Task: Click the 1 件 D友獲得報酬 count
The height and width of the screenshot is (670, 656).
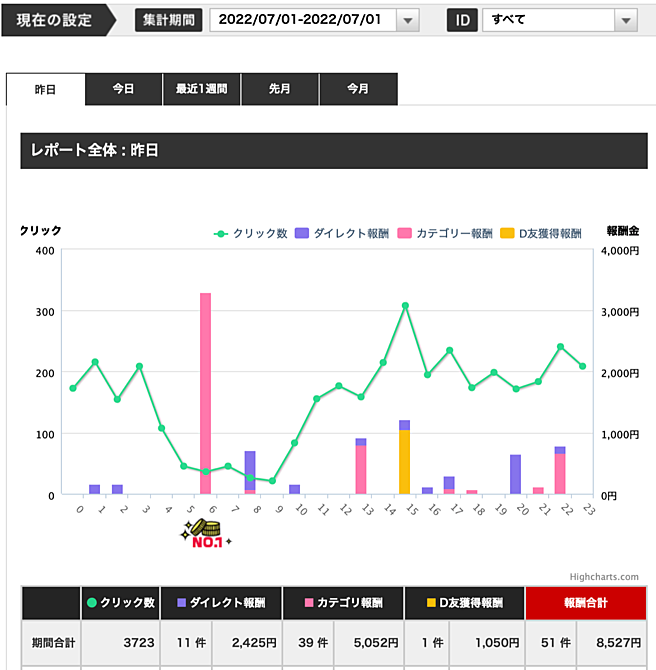Action: pyautogui.click(x=432, y=643)
